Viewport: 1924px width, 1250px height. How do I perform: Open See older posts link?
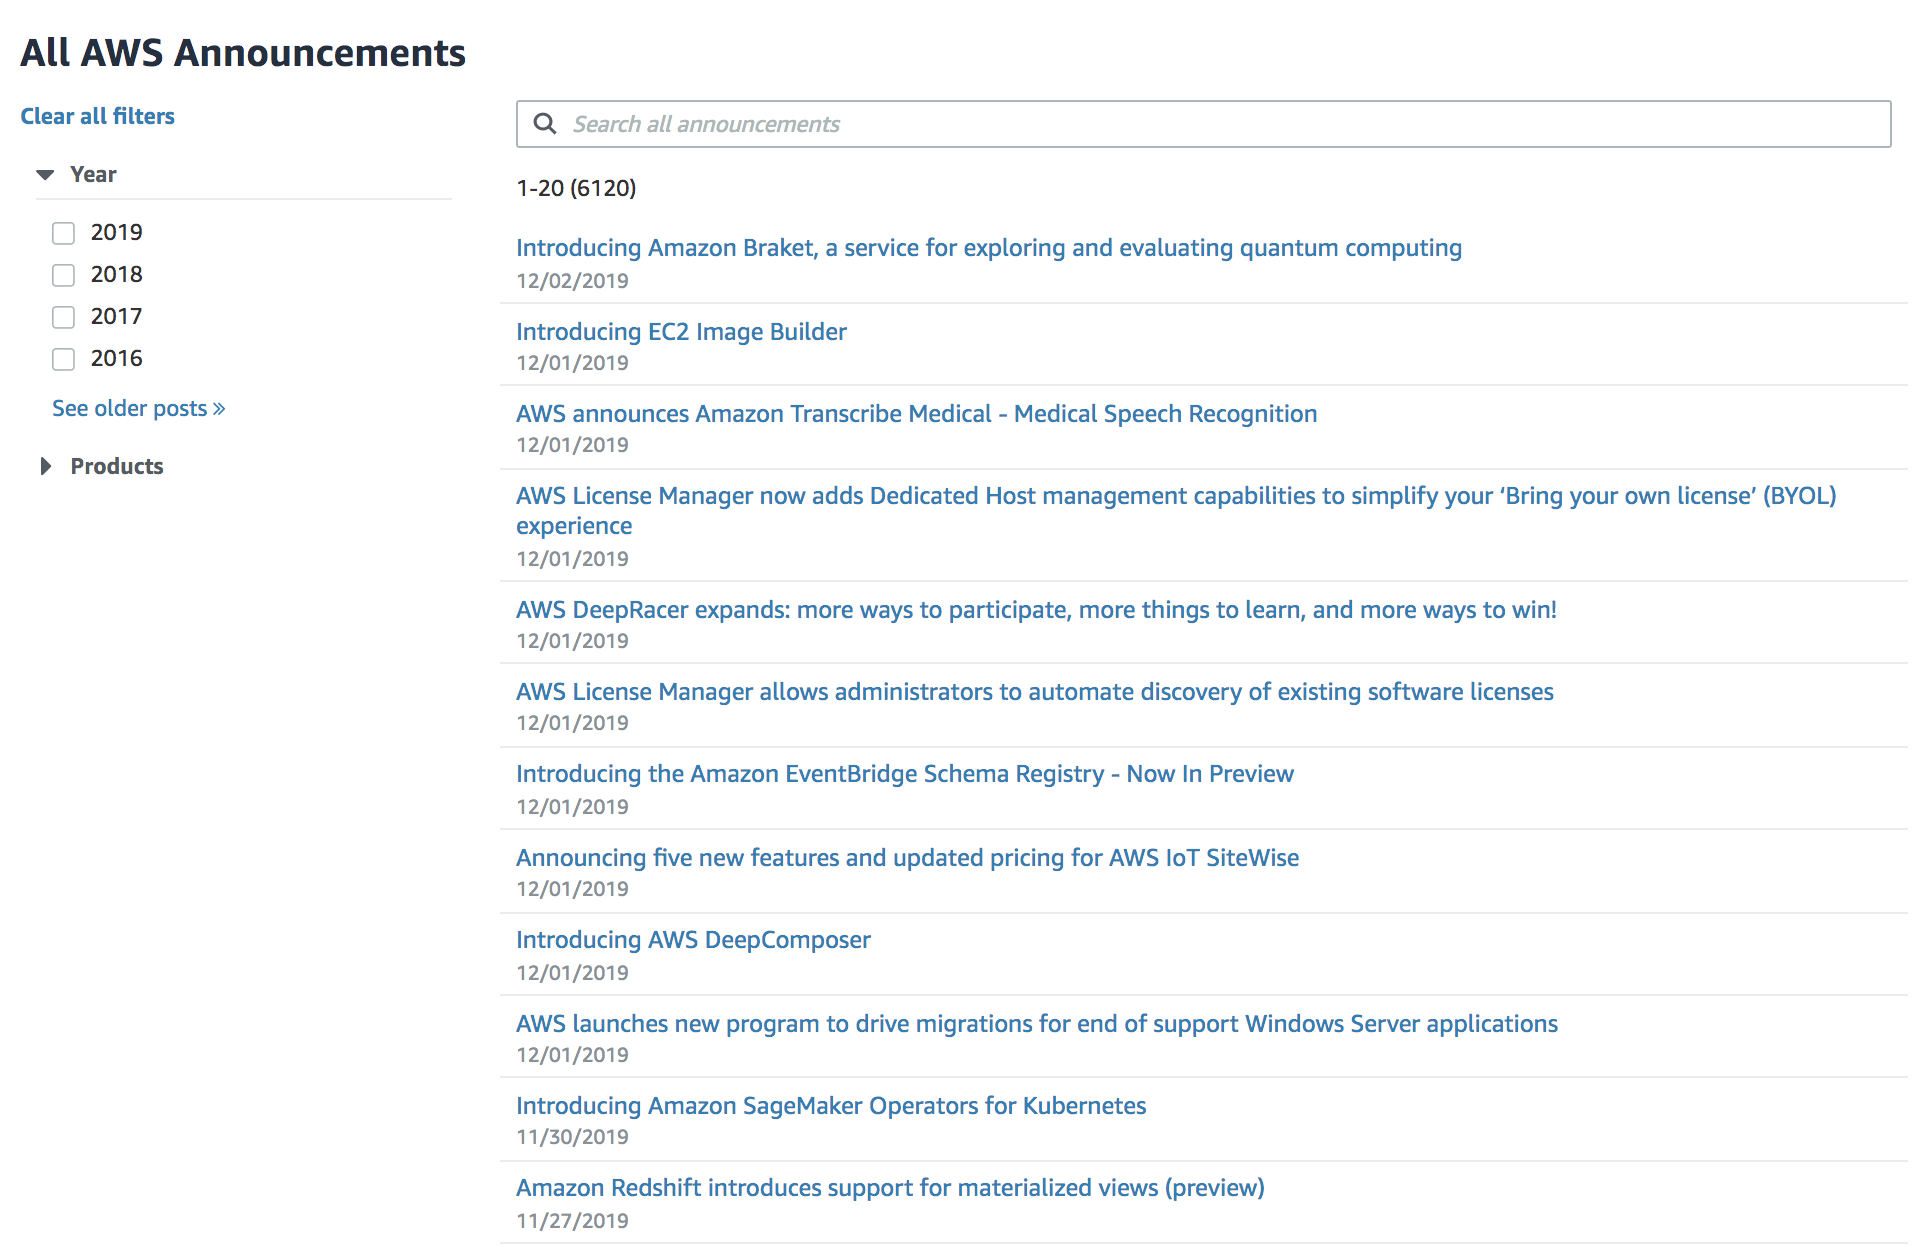(139, 408)
